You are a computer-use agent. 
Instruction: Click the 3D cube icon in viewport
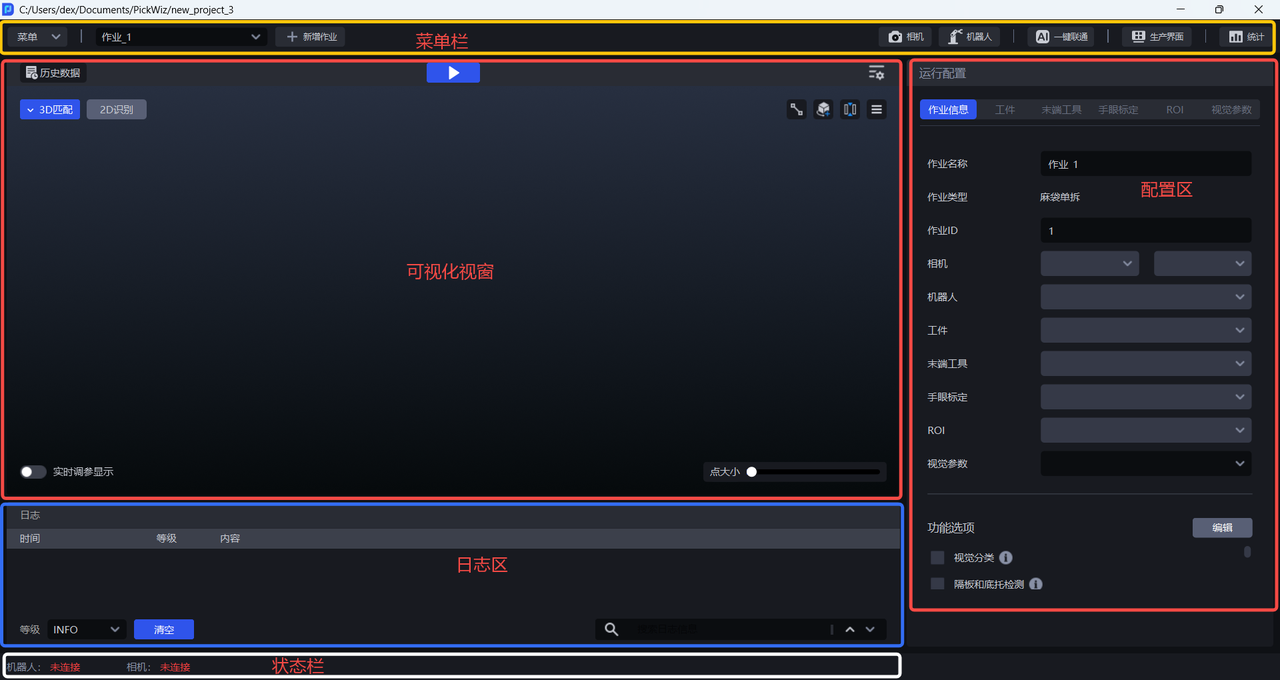pos(823,110)
